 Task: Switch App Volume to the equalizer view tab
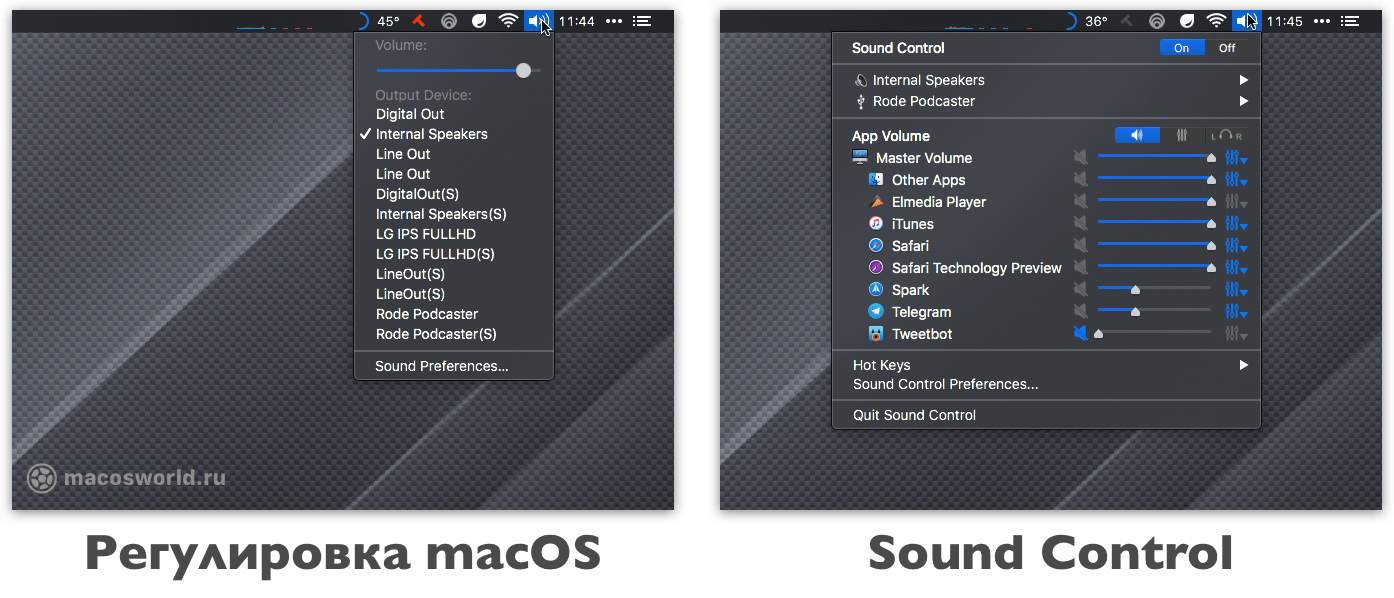click(x=1182, y=136)
